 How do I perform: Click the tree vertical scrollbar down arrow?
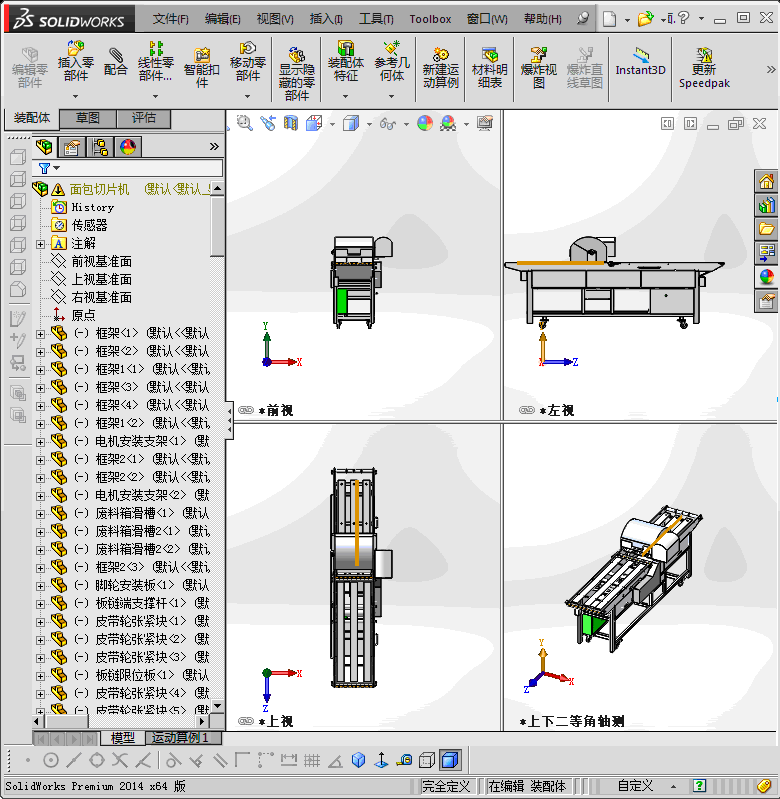tap(218, 706)
